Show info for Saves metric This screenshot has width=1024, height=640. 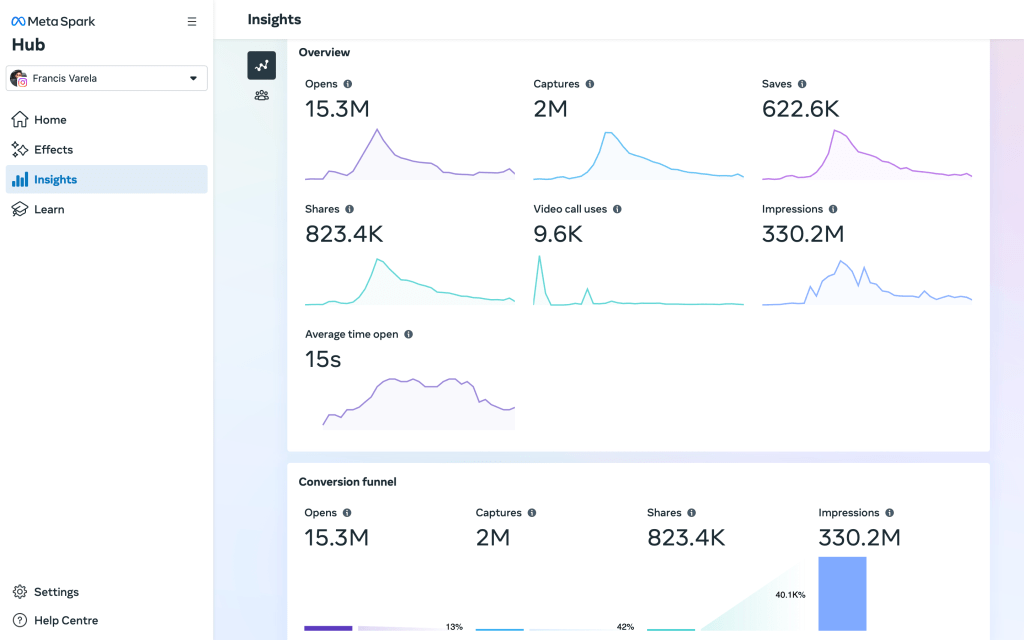802,84
